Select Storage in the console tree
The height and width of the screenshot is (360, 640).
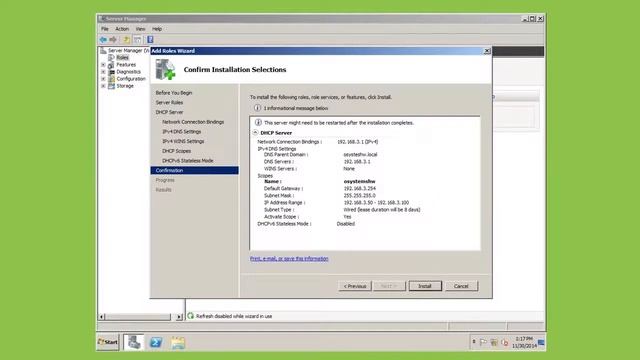[x=125, y=86]
